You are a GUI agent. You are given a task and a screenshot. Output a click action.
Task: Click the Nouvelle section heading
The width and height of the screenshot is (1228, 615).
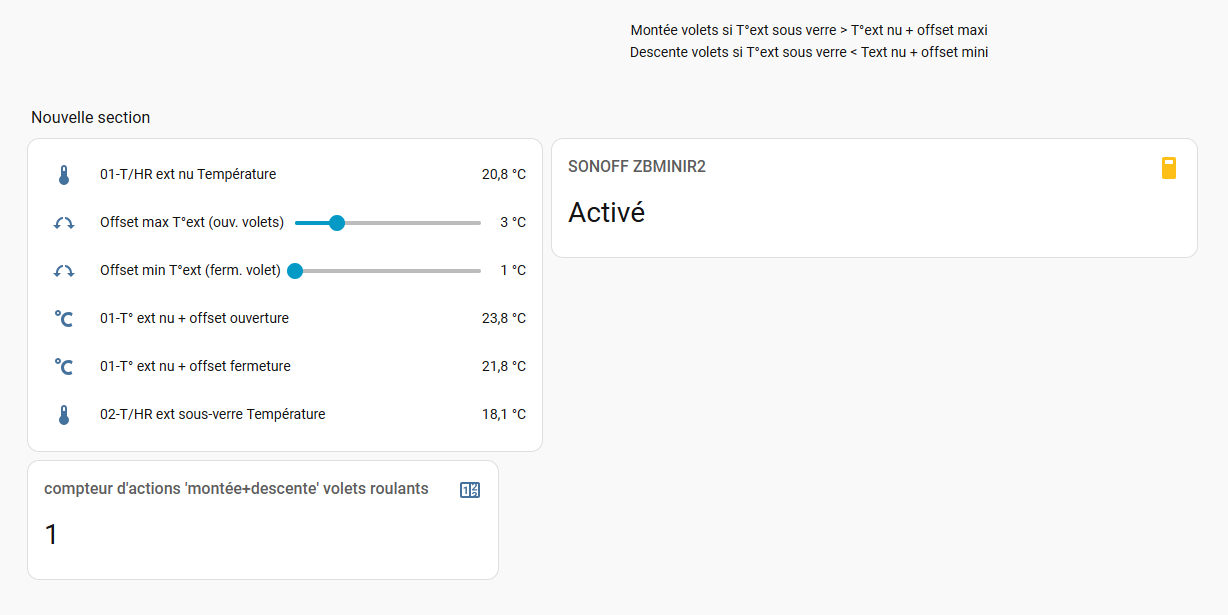tap(90, 118)
